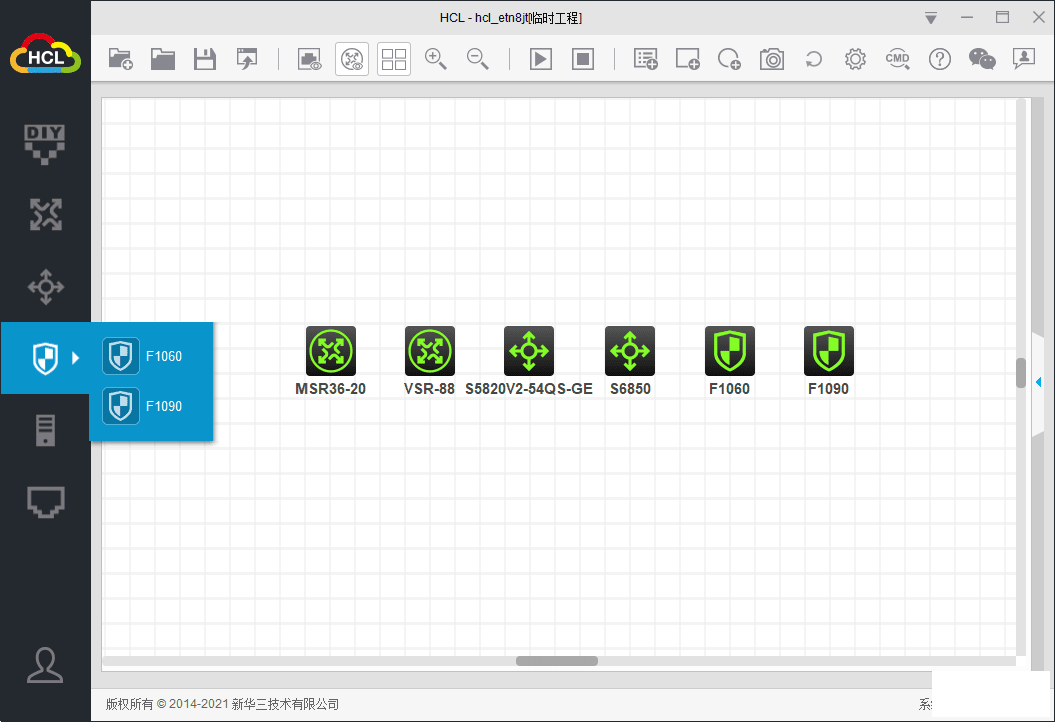The image size is (1055, 722).
Task: Open the CMD command lookup
Action: [x=898, y=59]
